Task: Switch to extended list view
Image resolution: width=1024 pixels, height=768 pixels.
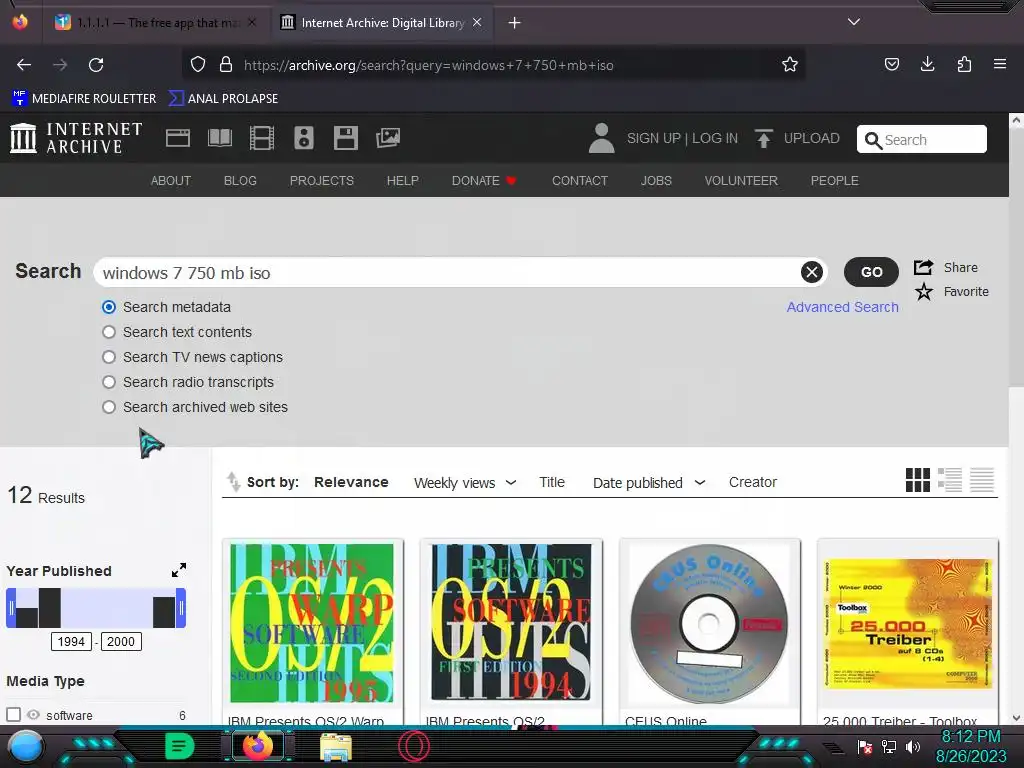Action: (950, 480)
